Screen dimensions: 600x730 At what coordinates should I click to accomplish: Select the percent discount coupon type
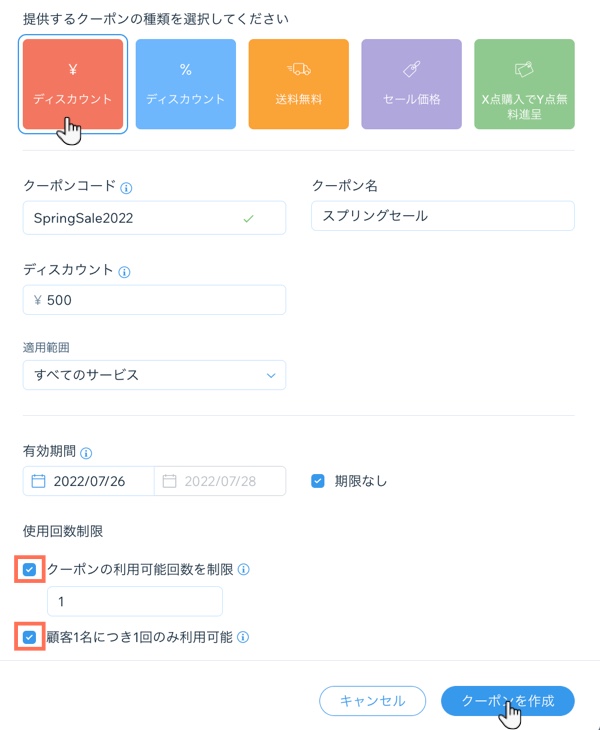coord(185,85)
